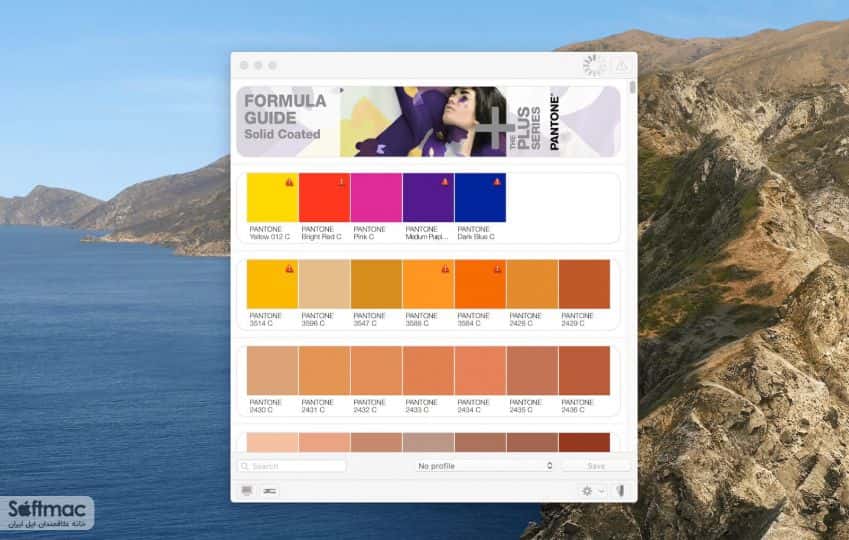The image size is (849, 540).
Task: Click the 'PANTONE 3564 C' label text
Action: (473, 320)
